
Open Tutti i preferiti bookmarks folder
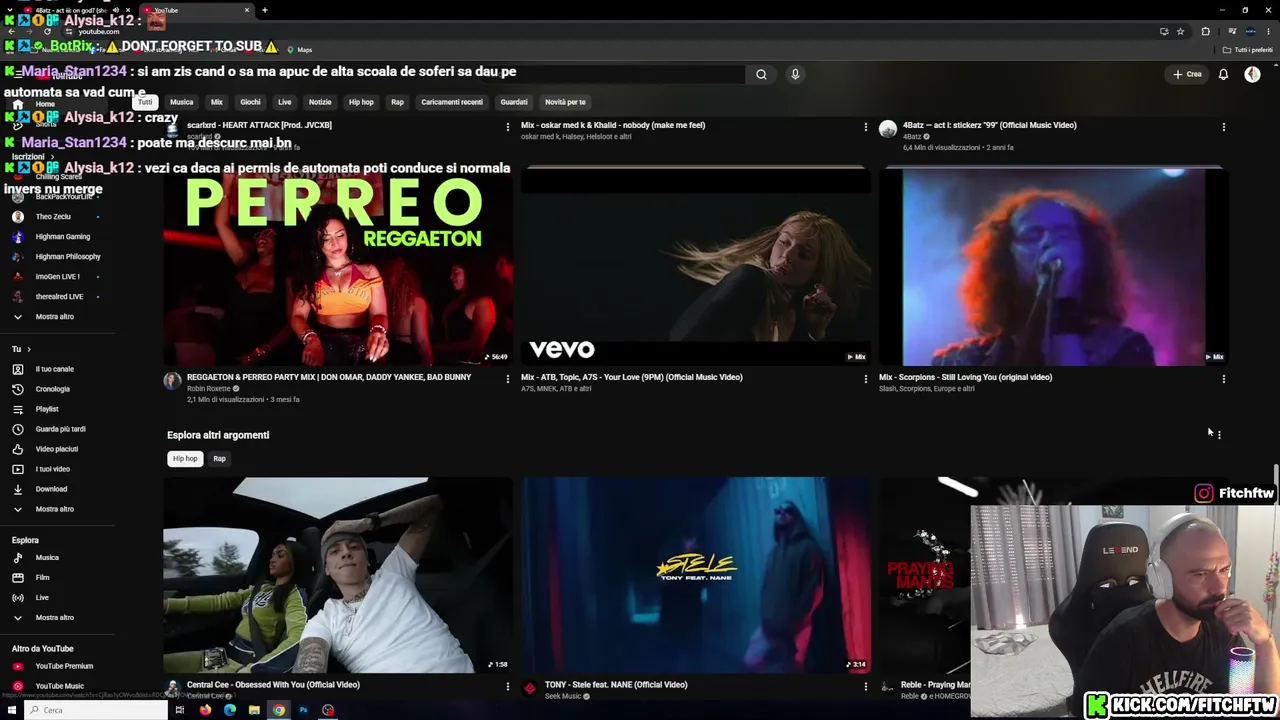tap(1248, 50)
